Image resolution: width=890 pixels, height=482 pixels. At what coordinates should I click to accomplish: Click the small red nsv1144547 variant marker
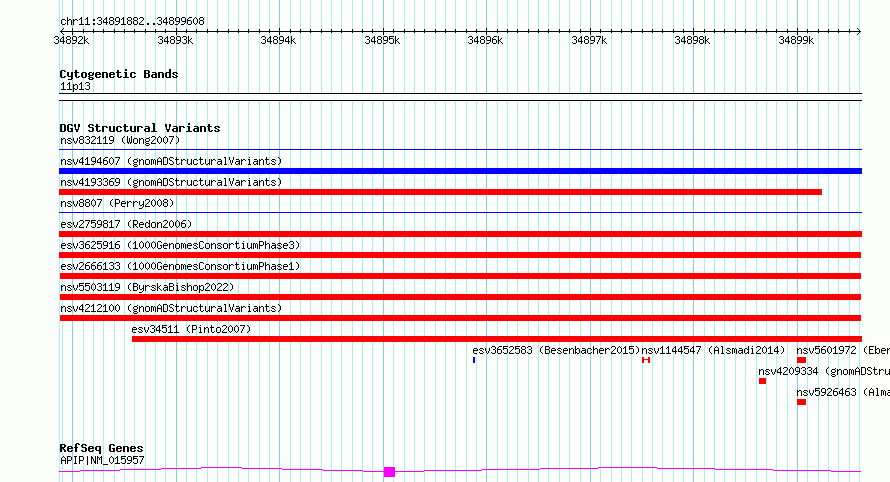(646, 360)
